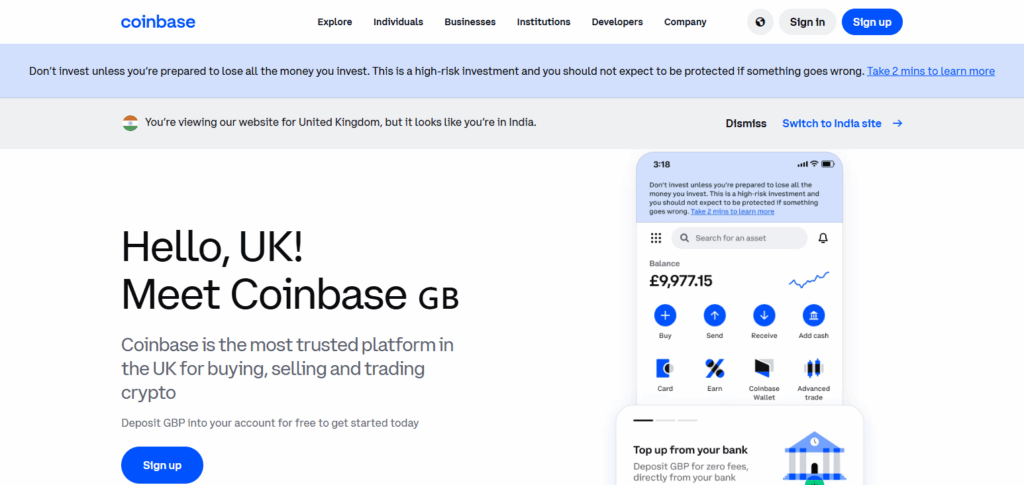This screenshot has height=485, width=1024.
Task: Click the India flag icon
Action: pyautogui.click(x=131, y=123)
